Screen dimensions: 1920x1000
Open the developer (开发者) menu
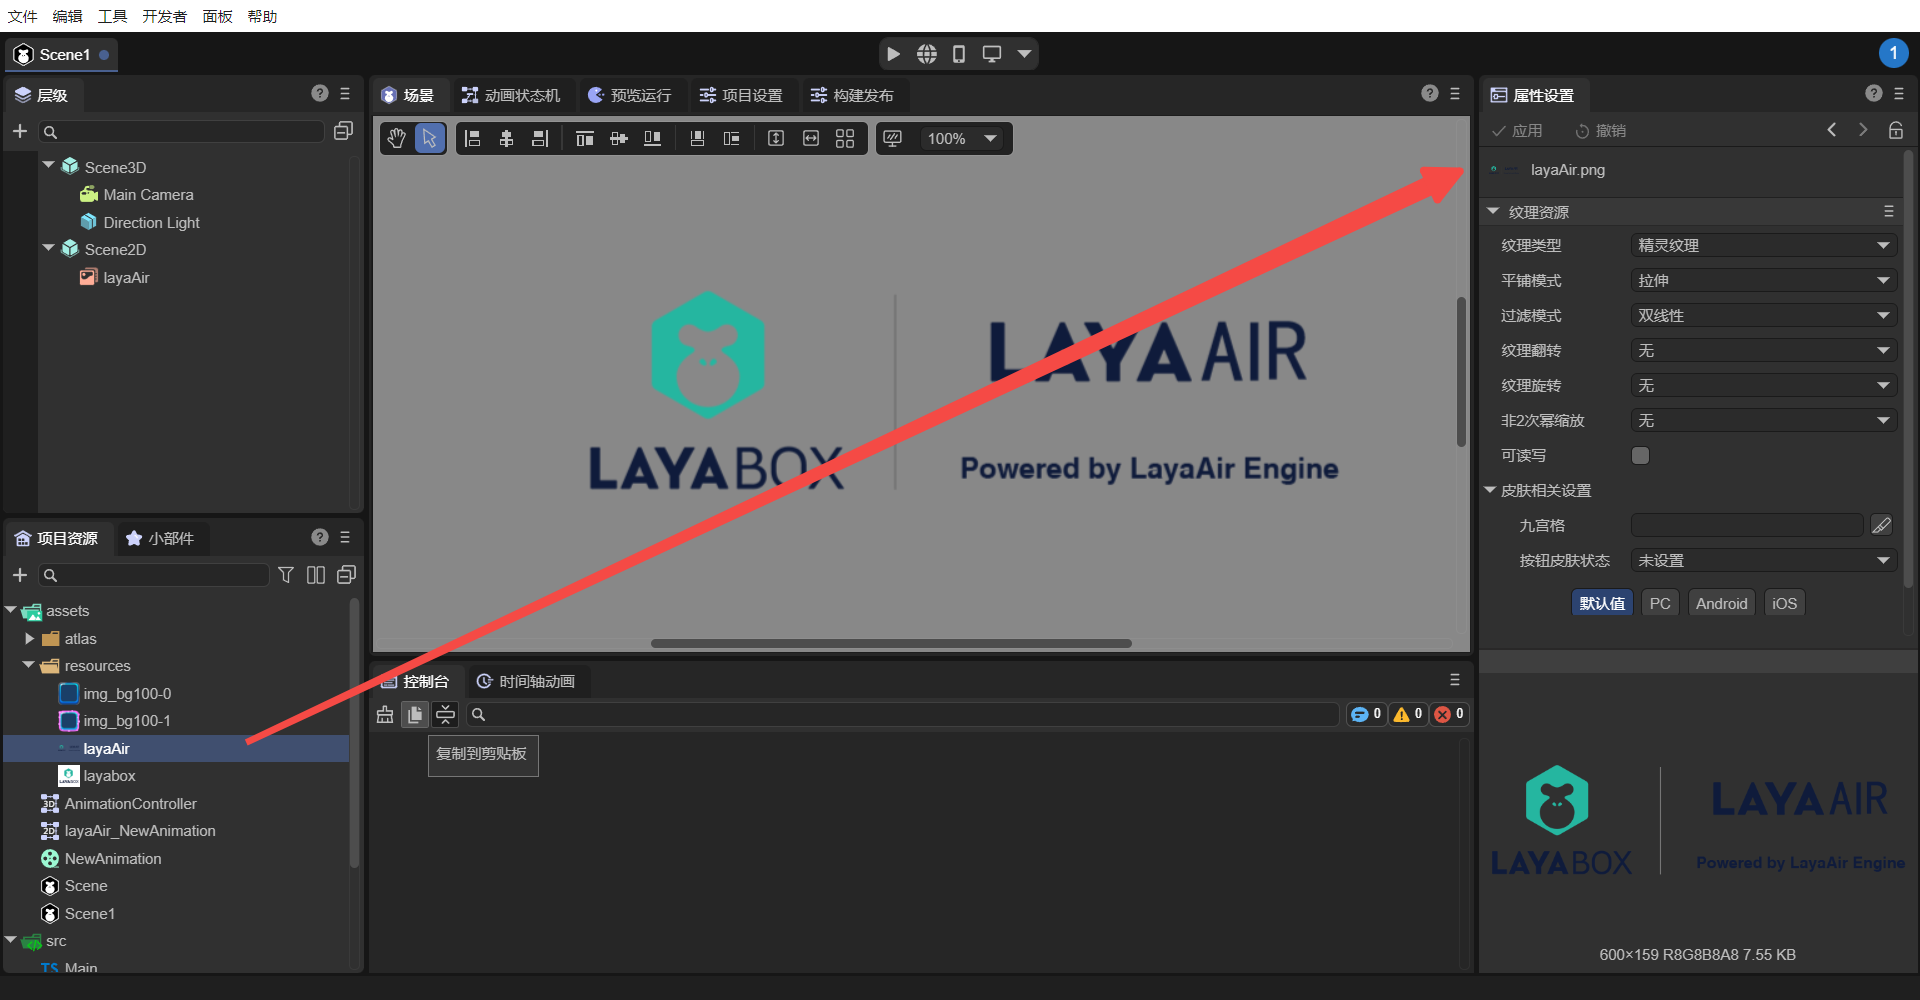coord(164,16)
